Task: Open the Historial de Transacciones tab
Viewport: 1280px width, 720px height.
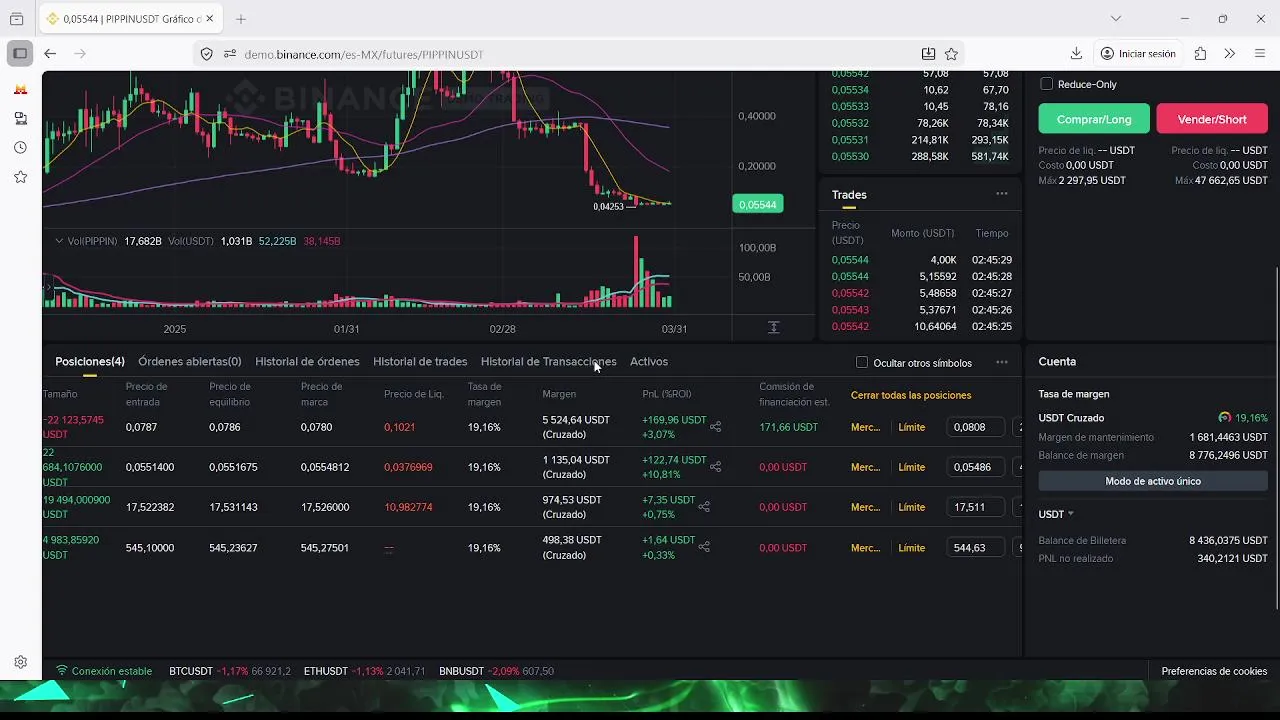Action: (548, 361)
